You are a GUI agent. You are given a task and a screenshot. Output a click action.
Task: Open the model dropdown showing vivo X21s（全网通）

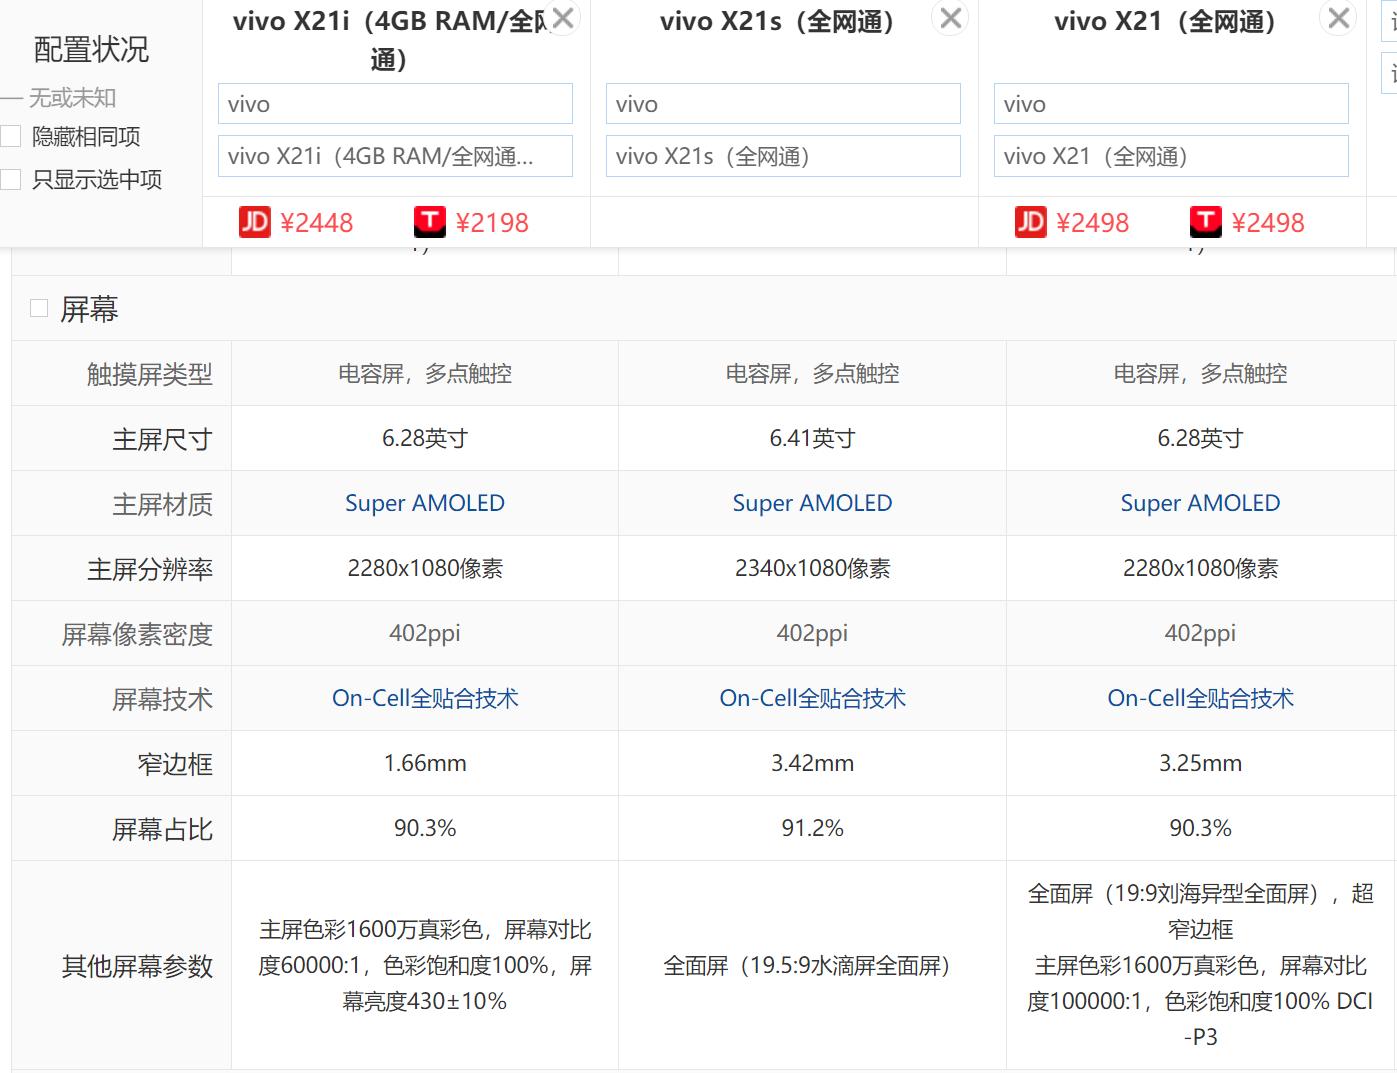point(782,156)
